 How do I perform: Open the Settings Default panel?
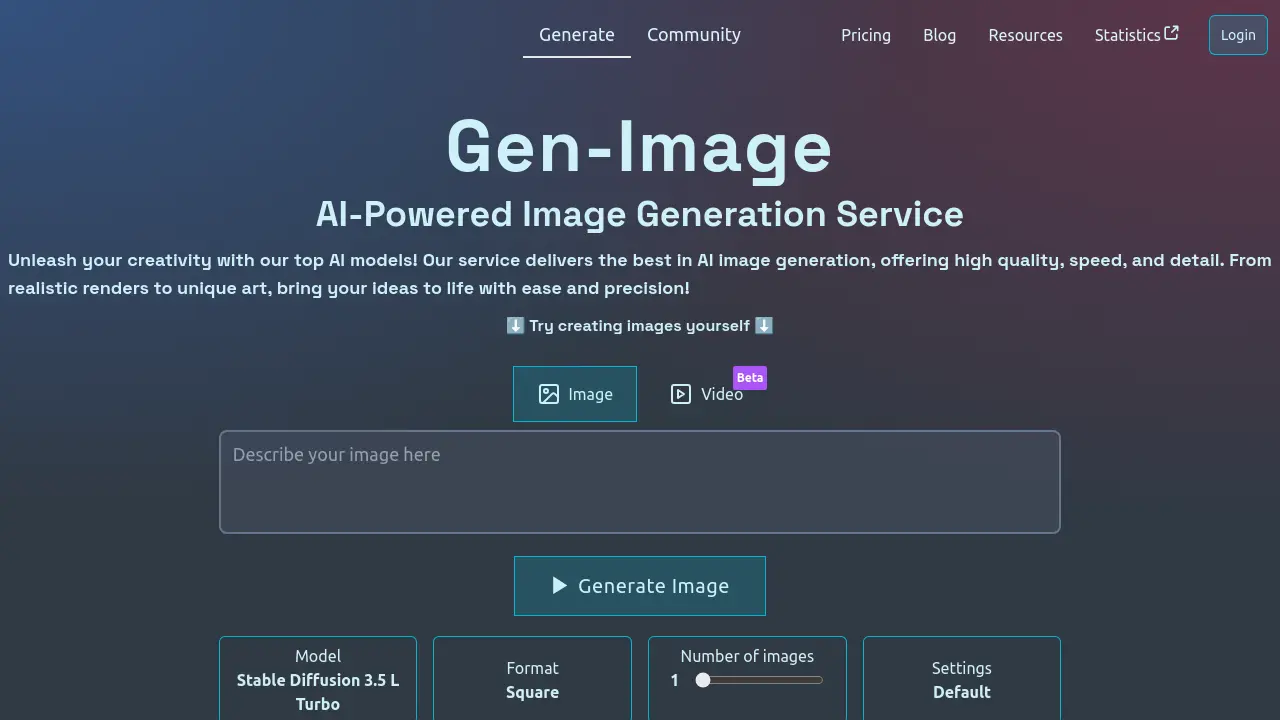tap(962, 679)
